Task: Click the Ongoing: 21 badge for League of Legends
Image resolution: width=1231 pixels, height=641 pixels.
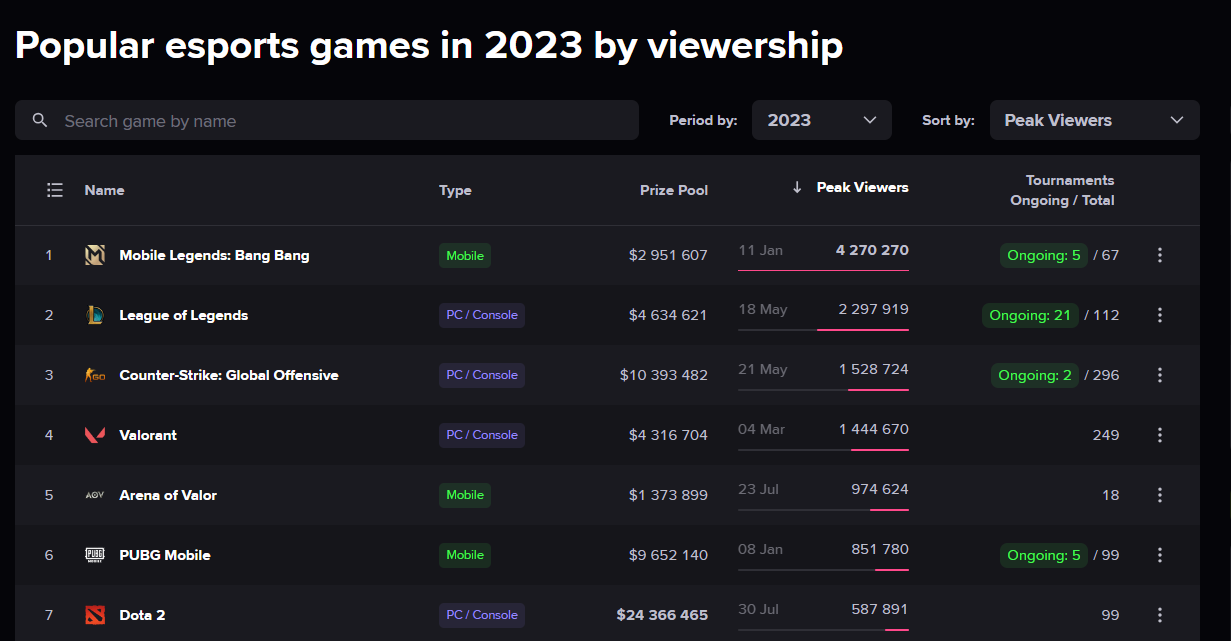Action: [1030, 315]
